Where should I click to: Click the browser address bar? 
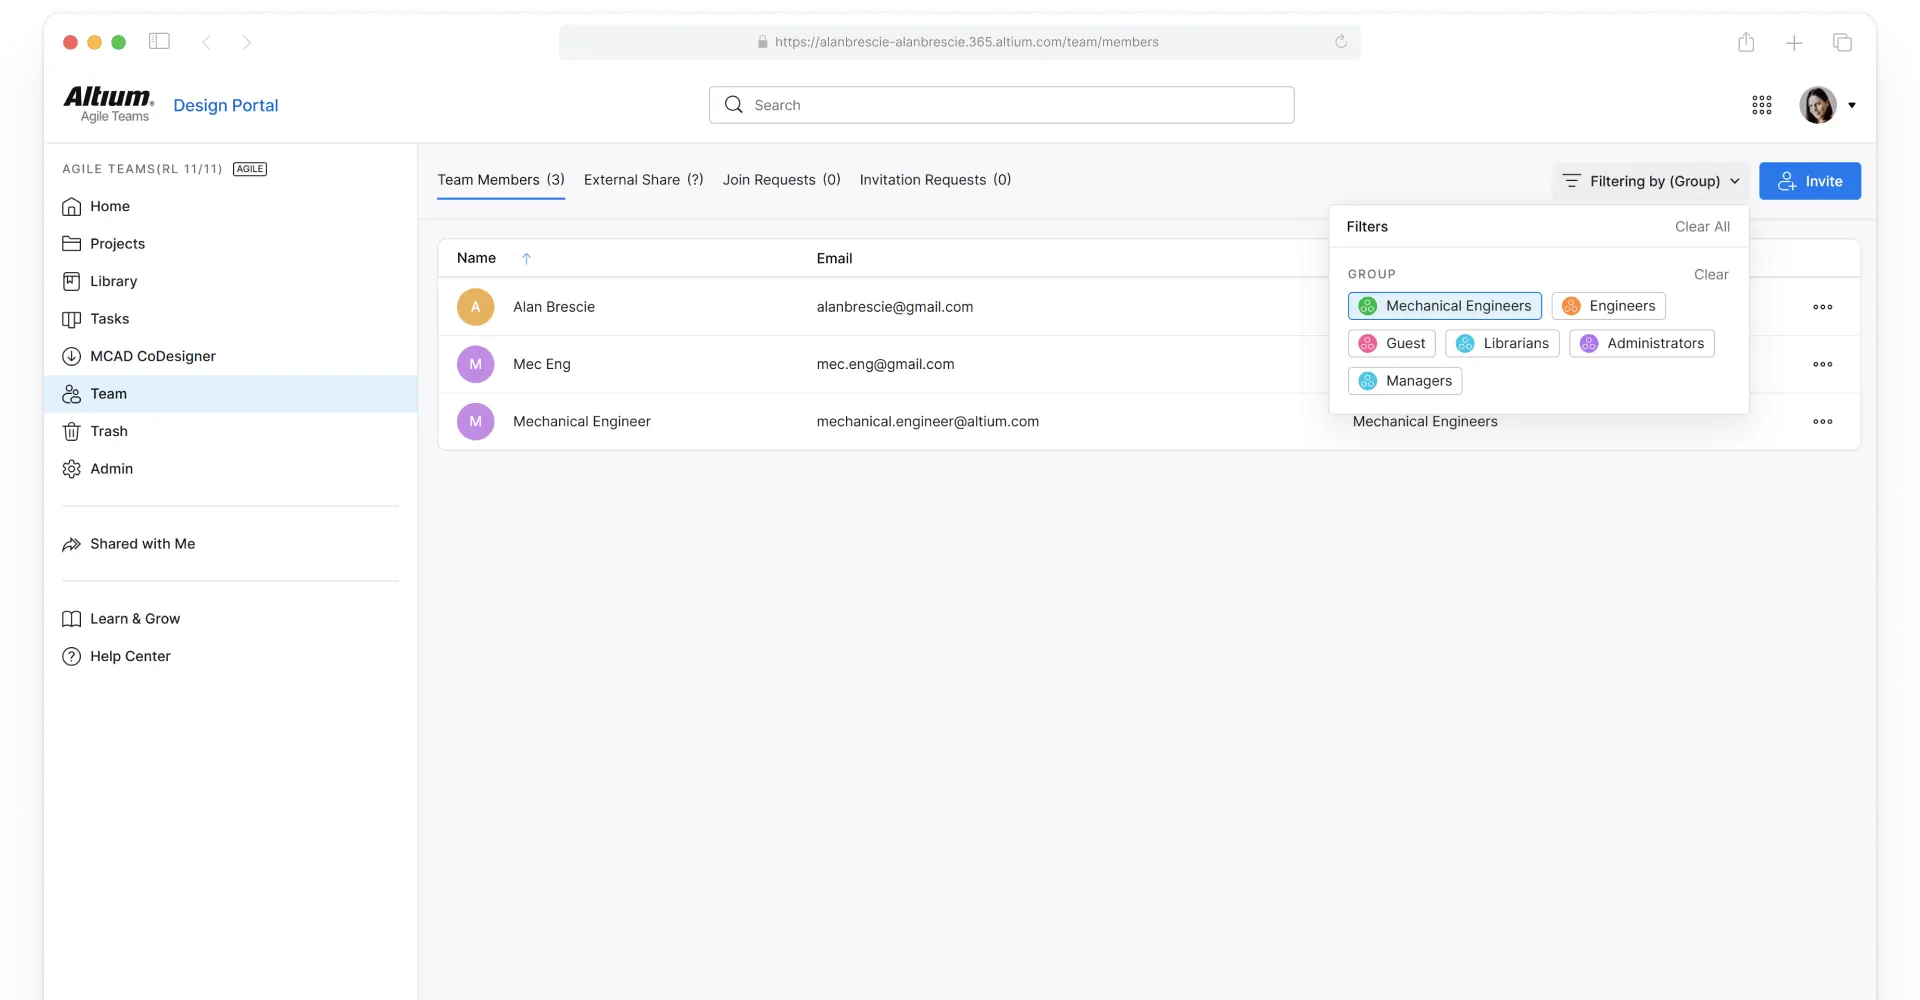(x=960, y=42)
